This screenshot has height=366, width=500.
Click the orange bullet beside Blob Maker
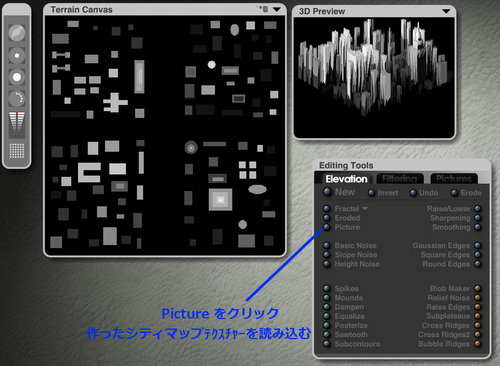click(478, 288)
